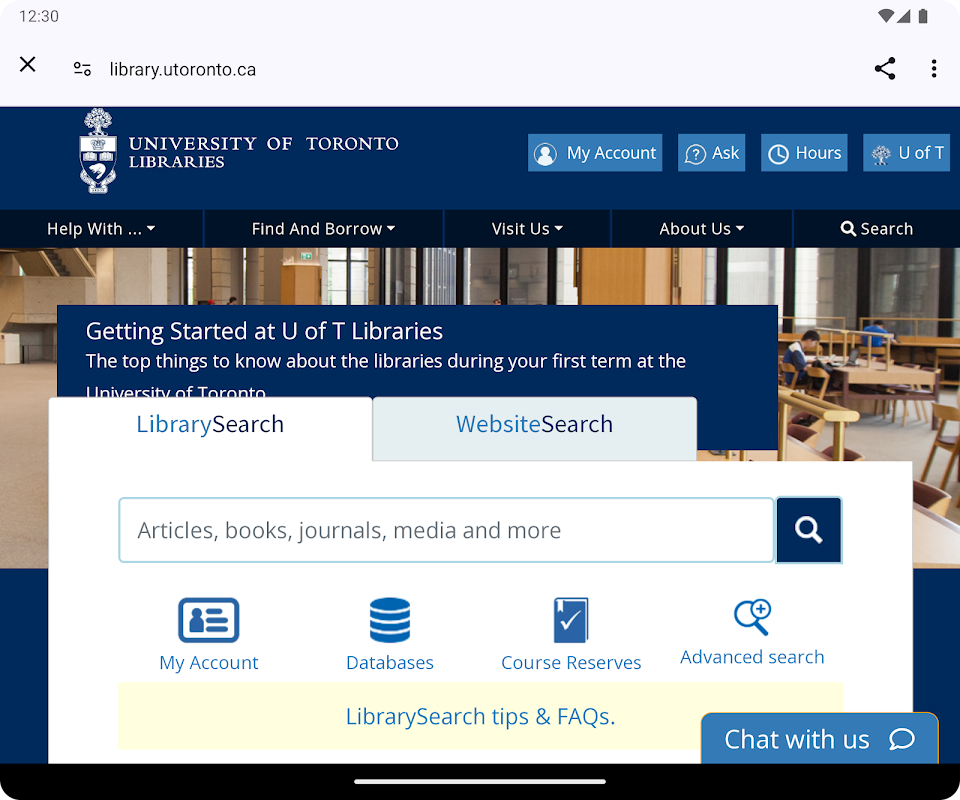
Task: Tap the share icon in browser bar
Action: coord(885,69)
